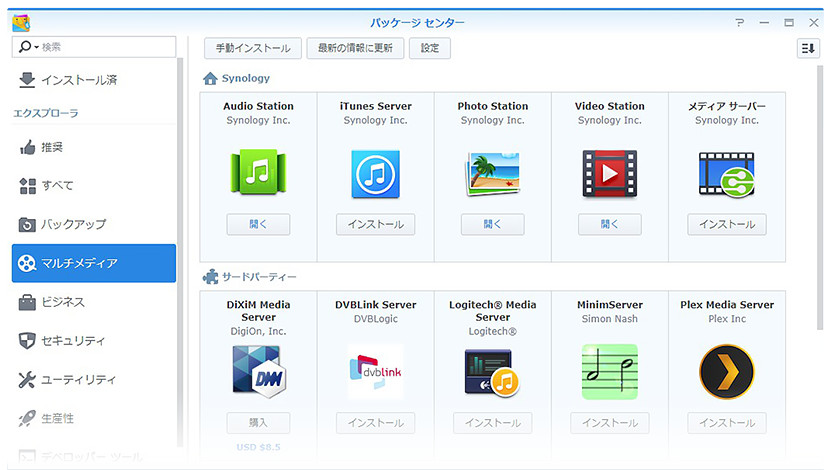This screenshot has width=830, height=470.
Task: Click the Logitech Media Server icon
Action: [x=492, y=371]
